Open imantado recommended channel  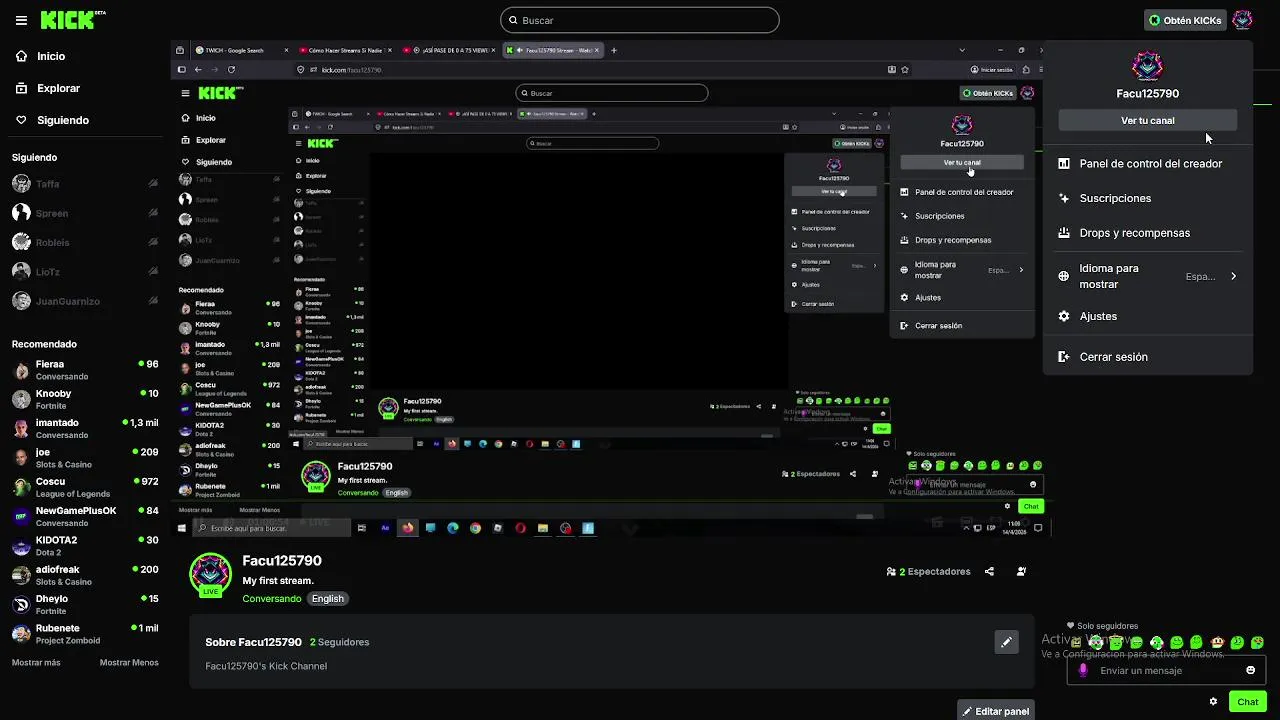tap(84, 428)
